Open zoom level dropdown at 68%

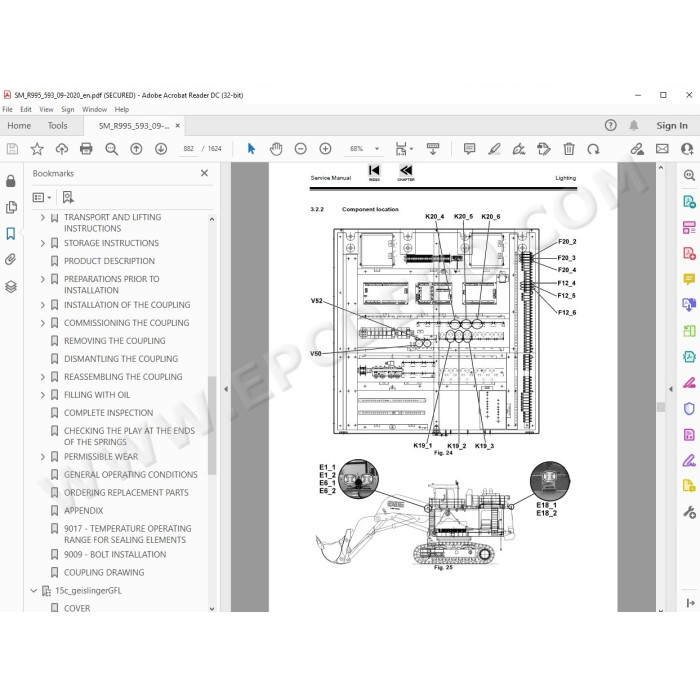[377, 149]
